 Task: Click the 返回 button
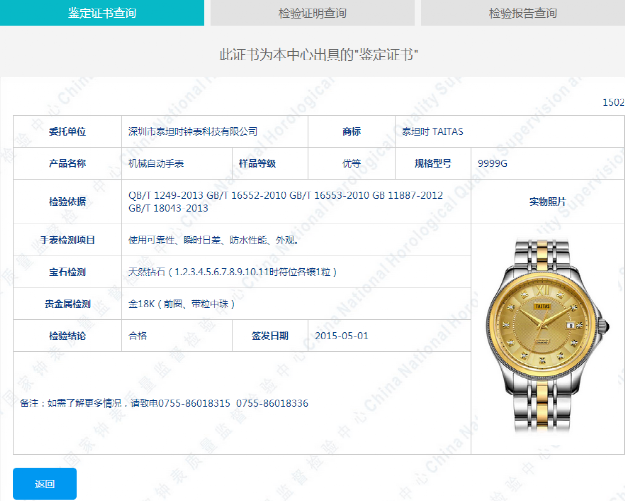click(x=45, y=484)
